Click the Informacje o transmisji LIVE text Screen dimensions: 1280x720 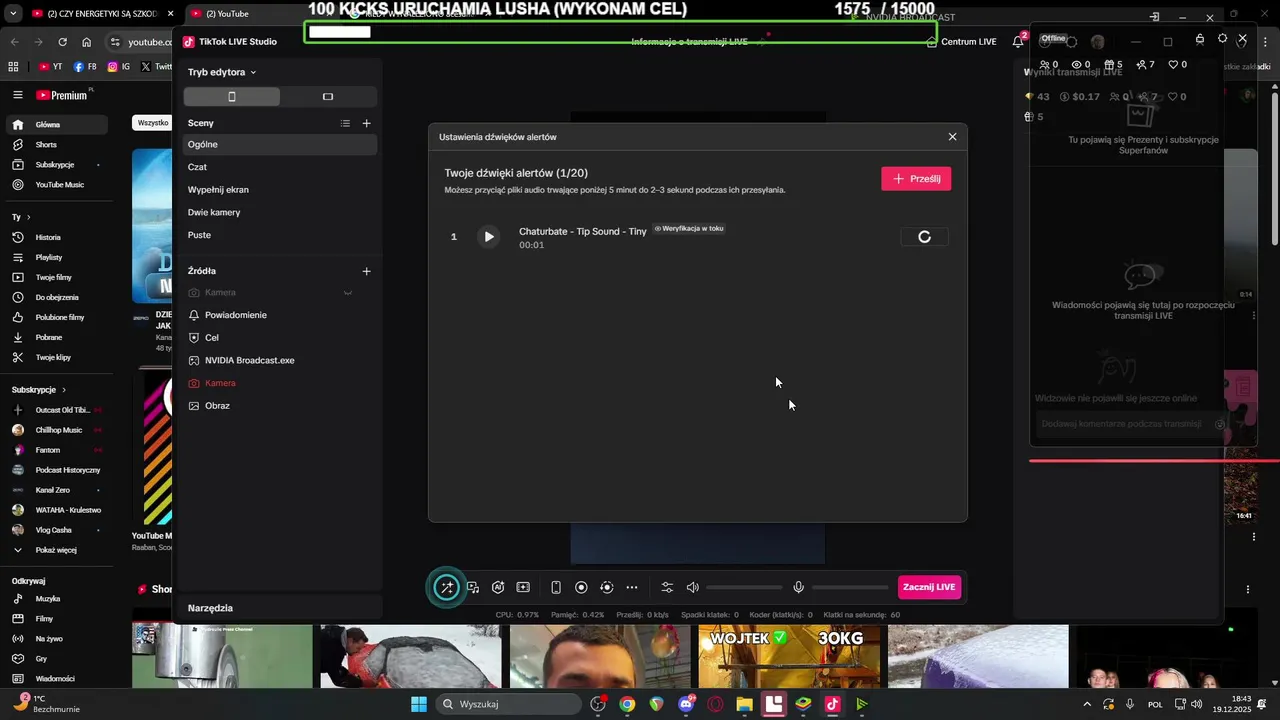689,42
